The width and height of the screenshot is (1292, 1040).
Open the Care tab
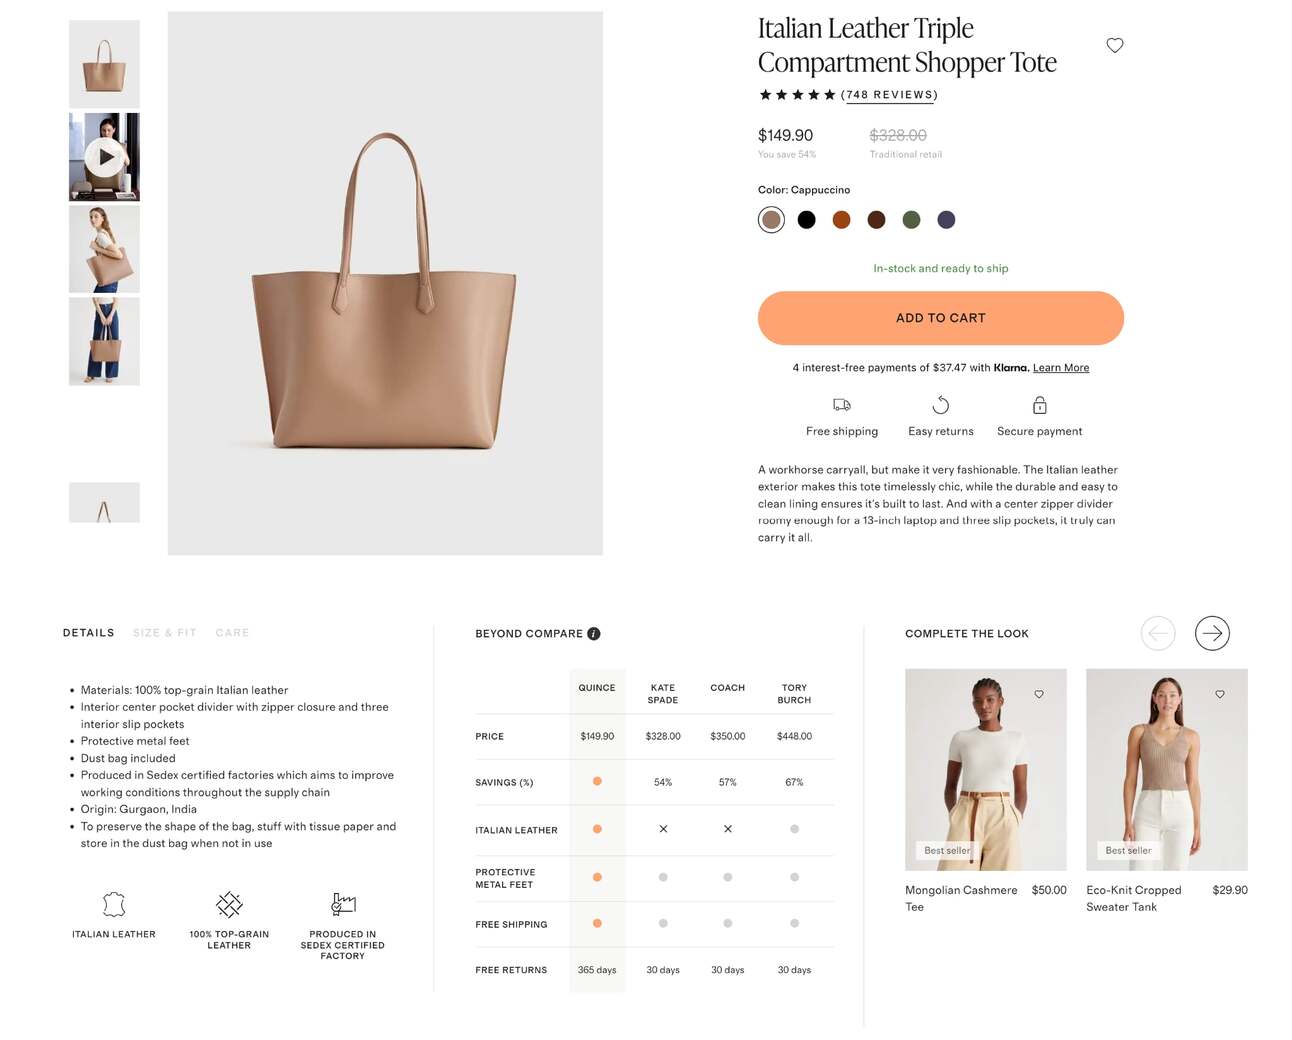[232, 633]
